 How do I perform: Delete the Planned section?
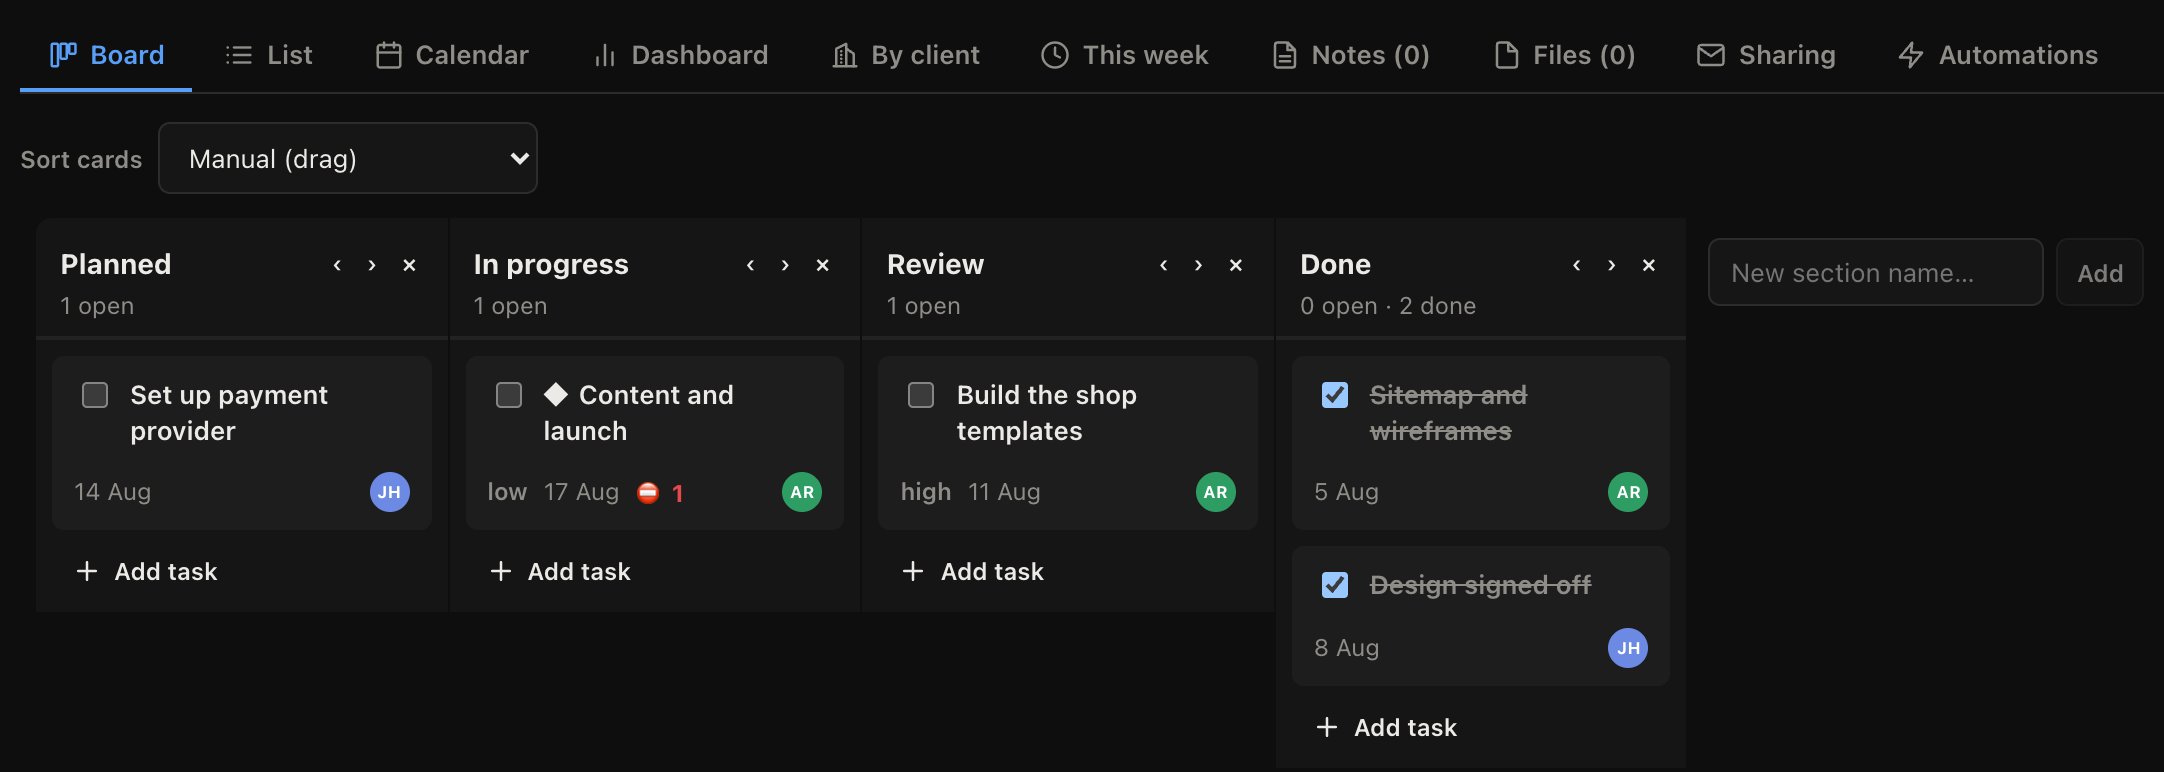pyautogui.click(x=409, y=265)
